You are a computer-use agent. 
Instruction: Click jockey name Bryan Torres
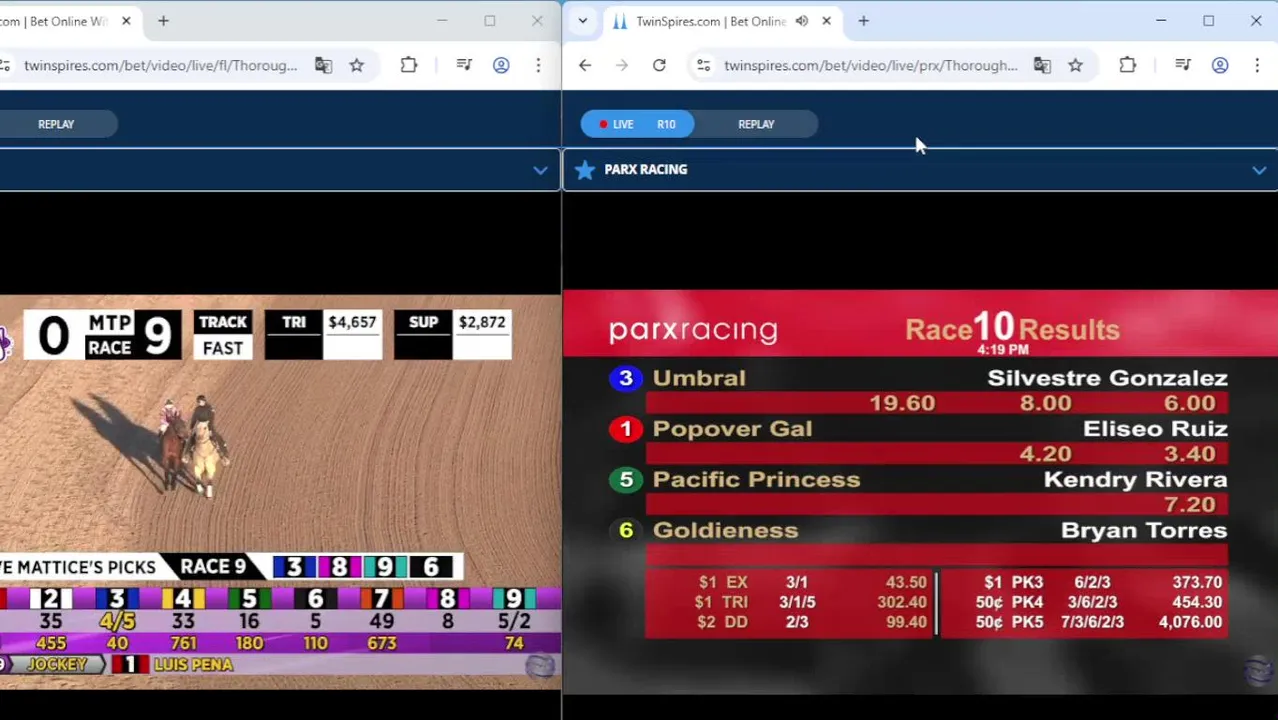[1144, 531]
